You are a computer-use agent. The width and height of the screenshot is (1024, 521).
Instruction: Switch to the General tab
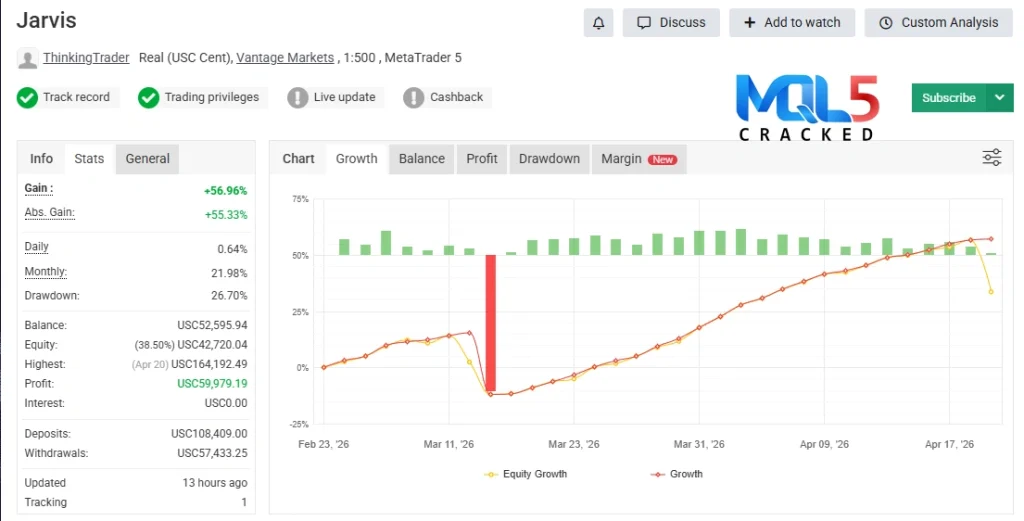pos(148,159)
